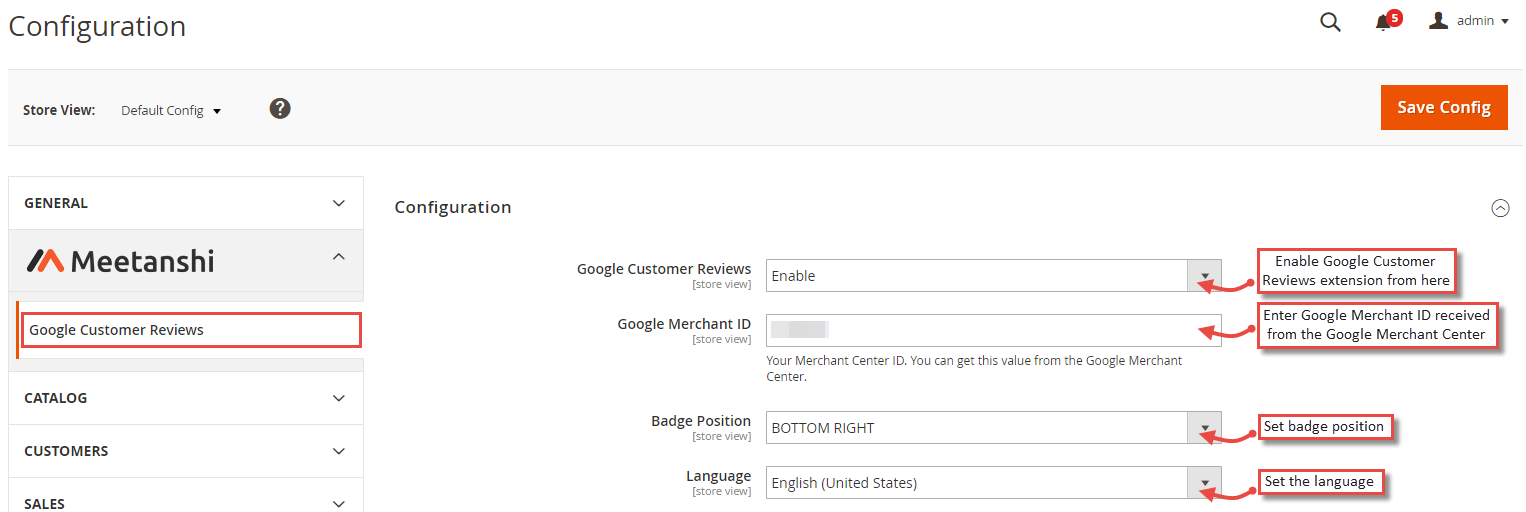The height and width of the screenshot is (512, 1526).
Task: Click the Save Config button
Action: pos(1444,107)
